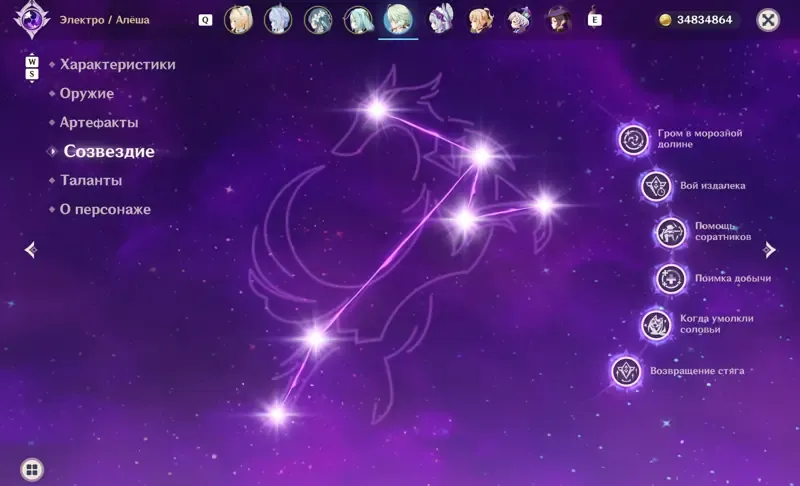Open the four-square grid menu button

coord(32,470)
